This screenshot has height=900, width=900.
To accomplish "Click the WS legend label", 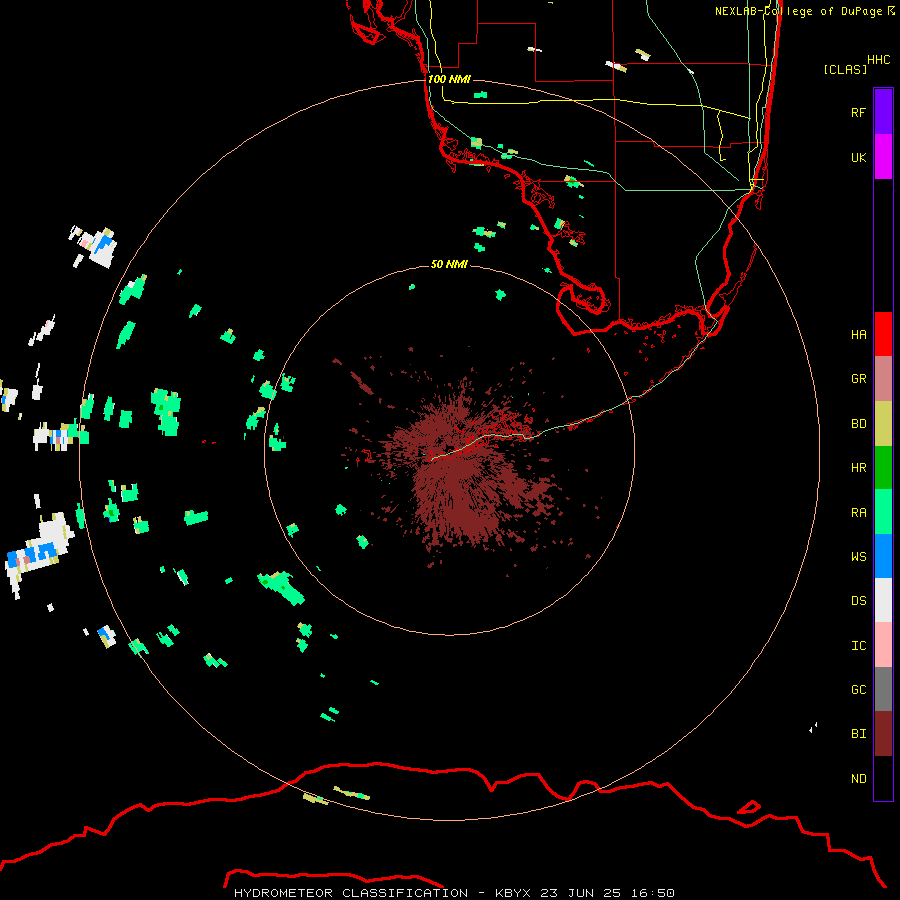I will [x=858, y=557].
